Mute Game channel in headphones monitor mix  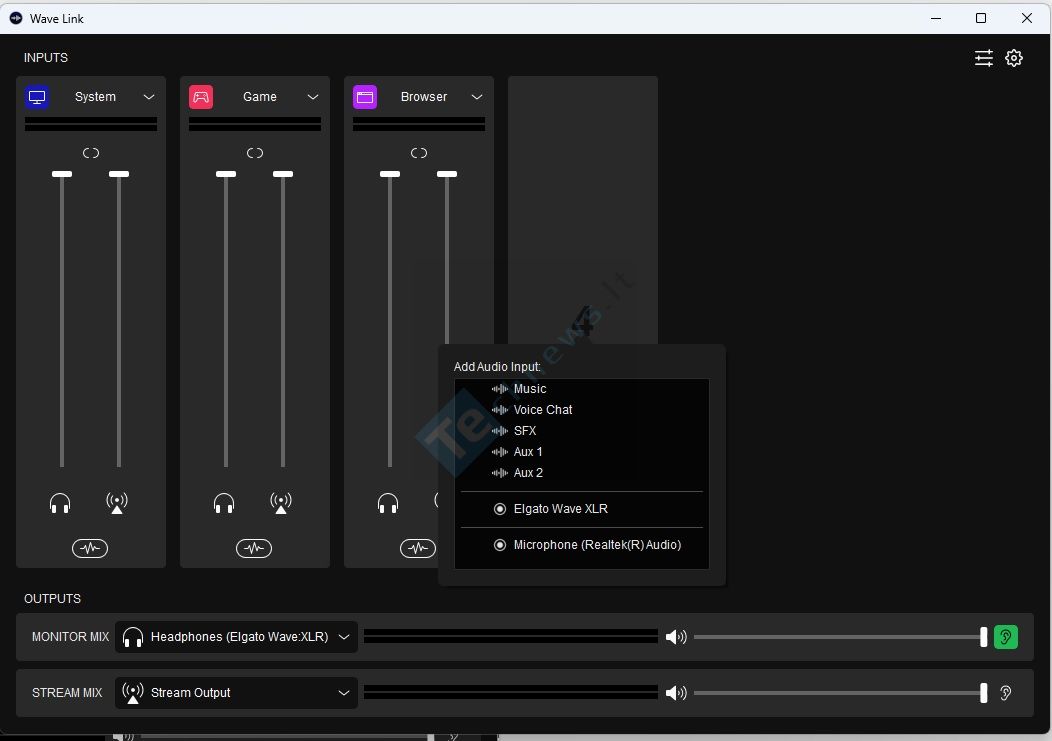click(224, 503)
